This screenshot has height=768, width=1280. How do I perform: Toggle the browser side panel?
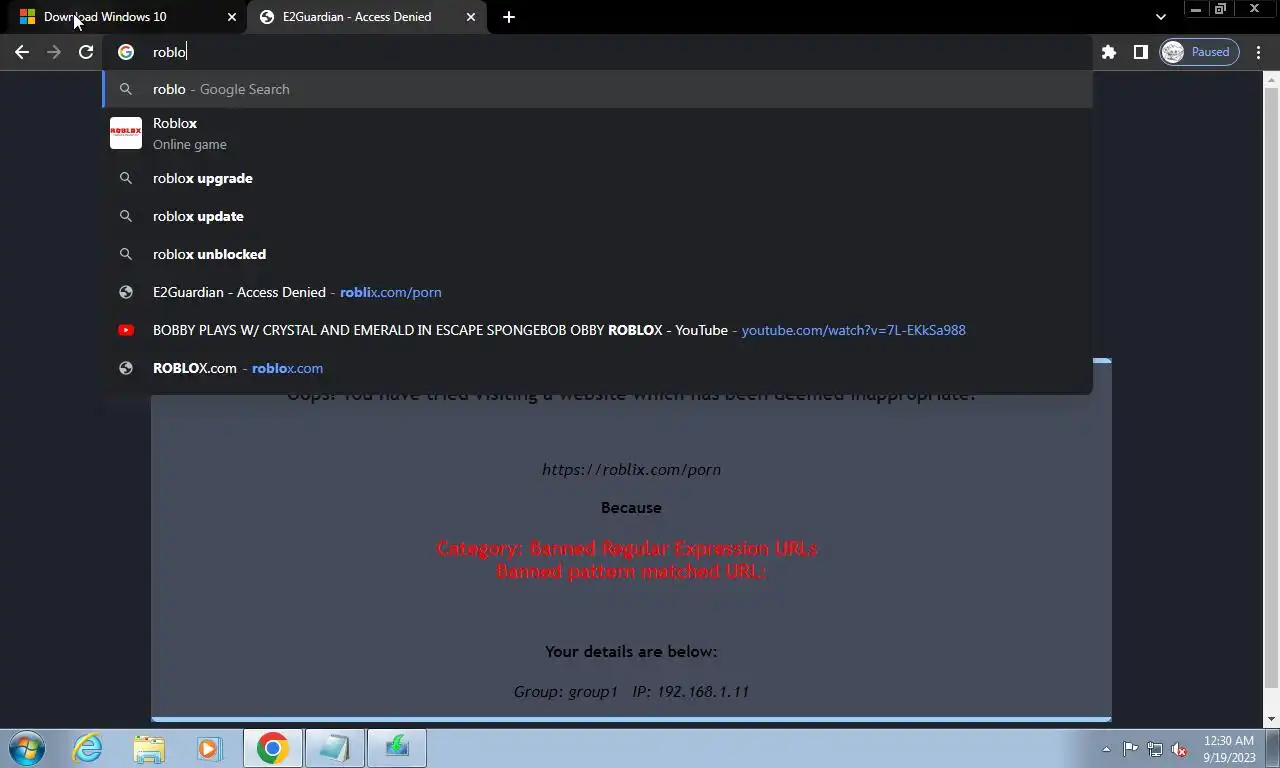[1140, 52]
